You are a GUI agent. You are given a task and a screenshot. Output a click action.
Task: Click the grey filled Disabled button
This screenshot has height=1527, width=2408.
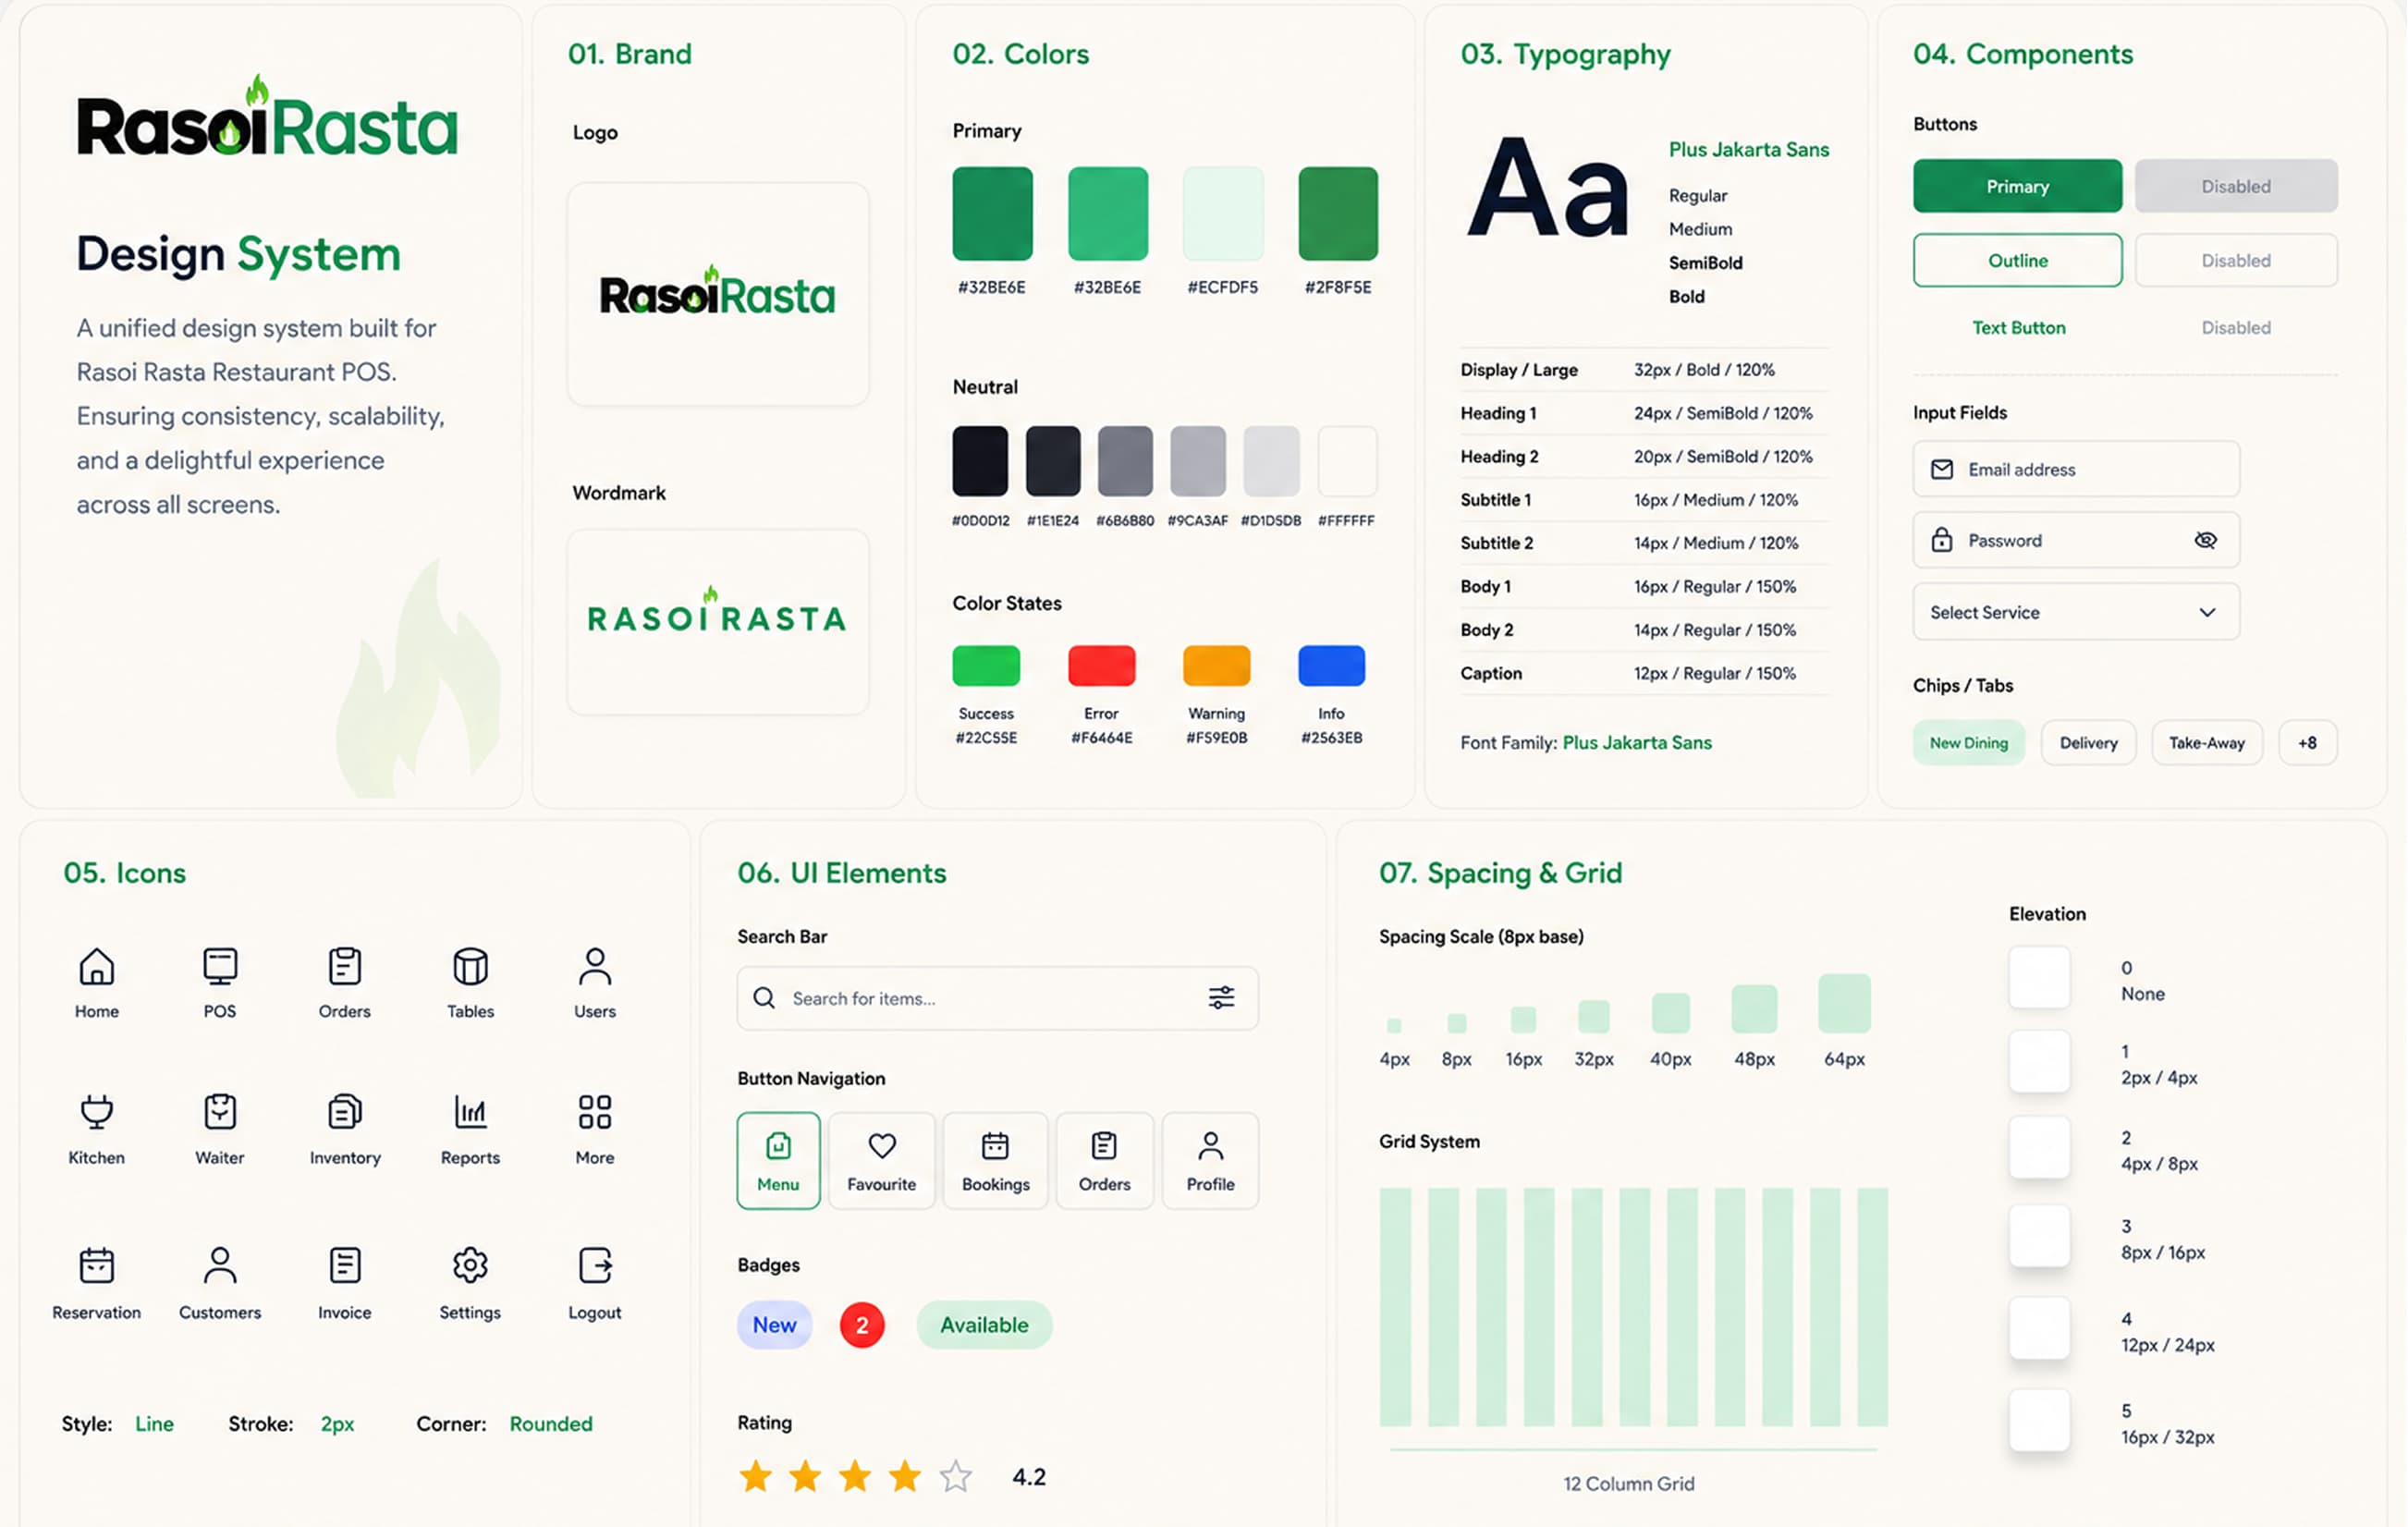pos(2236,186)
